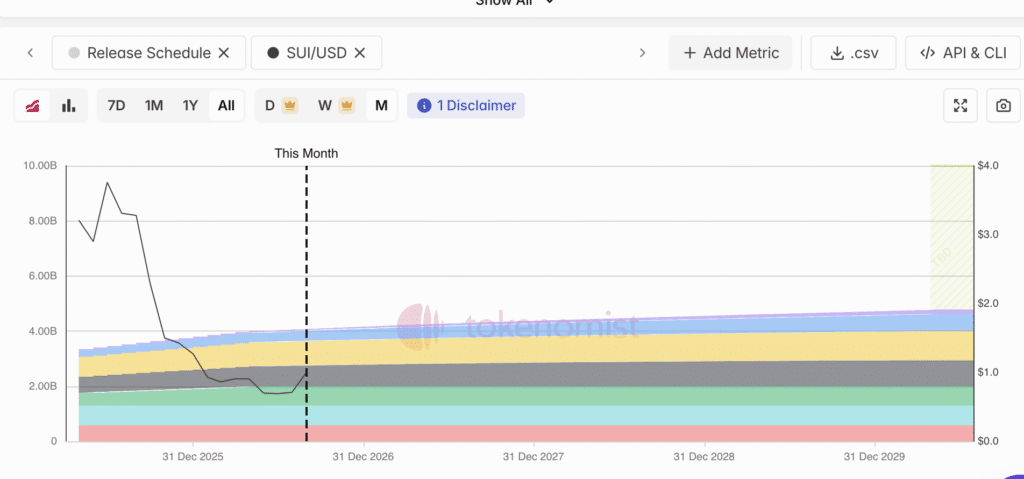Click the 31 Dec 2025 axis label
Screen dimensions: 1024x479
click(x=193, y=457)
